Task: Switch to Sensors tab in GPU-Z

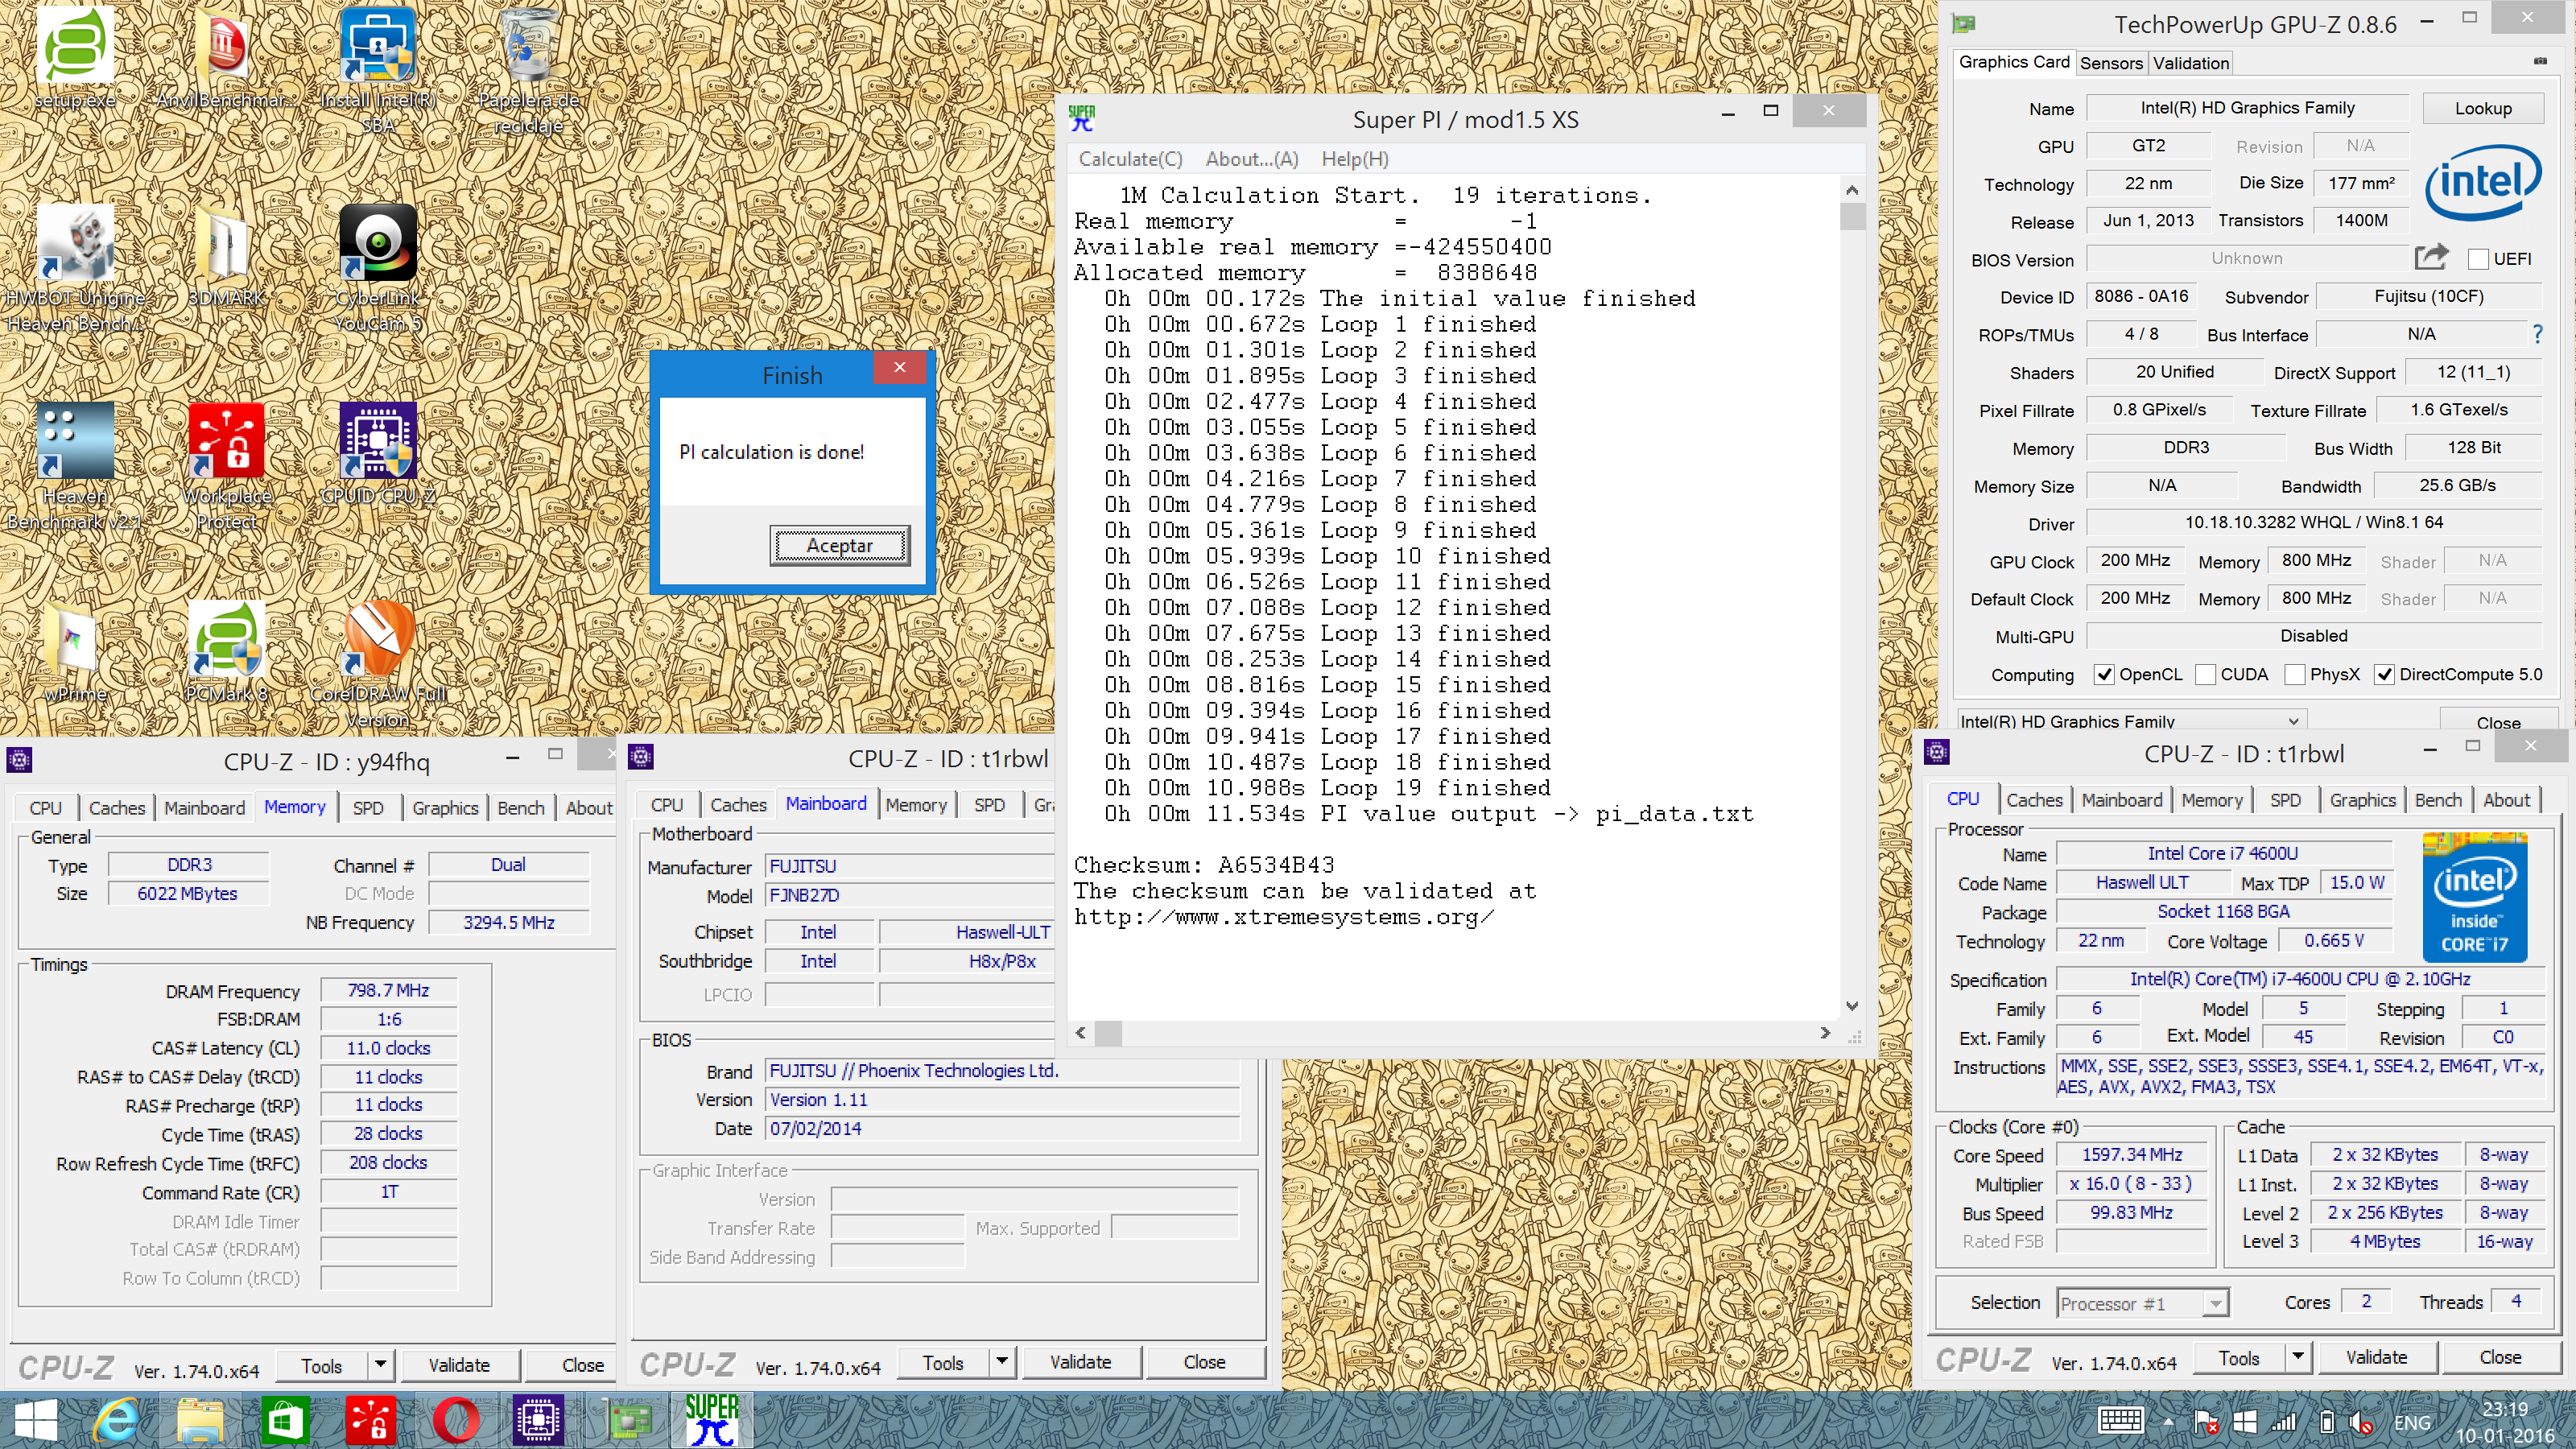Action: click(x=2111, y=63)
